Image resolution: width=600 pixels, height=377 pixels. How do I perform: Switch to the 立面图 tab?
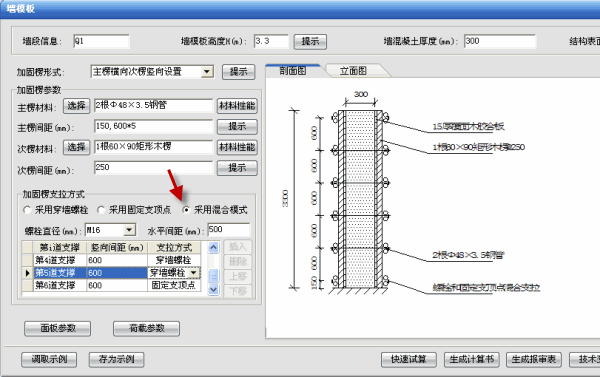353,70
